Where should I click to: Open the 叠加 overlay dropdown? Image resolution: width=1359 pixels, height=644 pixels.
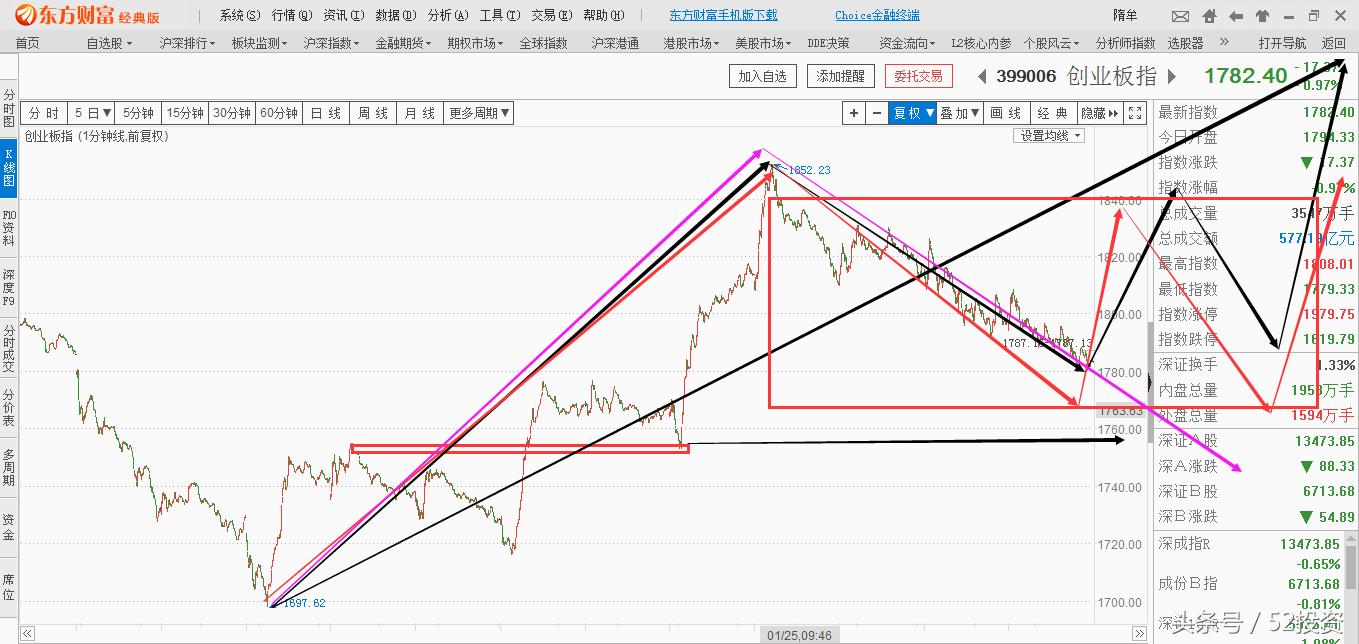coord(960,113)
